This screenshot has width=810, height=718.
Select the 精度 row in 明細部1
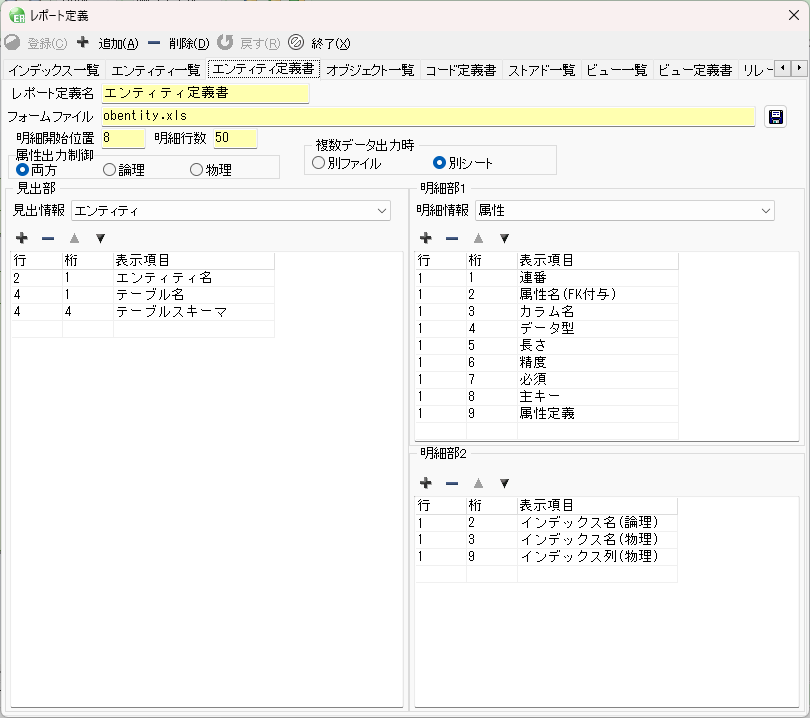(x=547, y=363)
